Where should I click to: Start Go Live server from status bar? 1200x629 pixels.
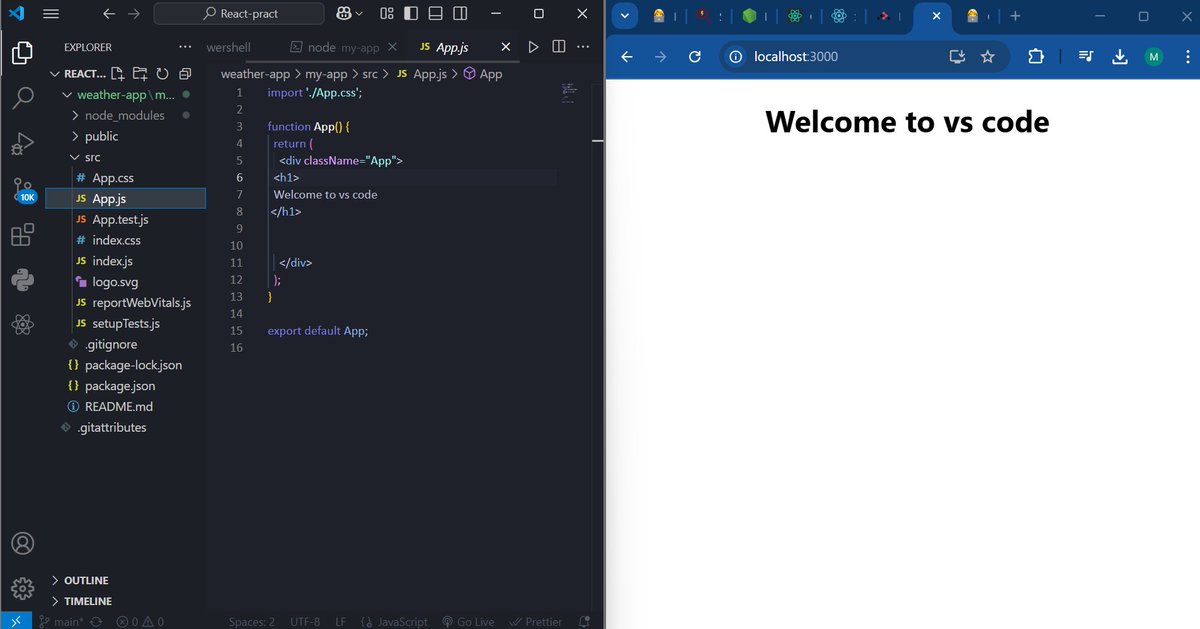pyautogui.click(x=468, y=621)
